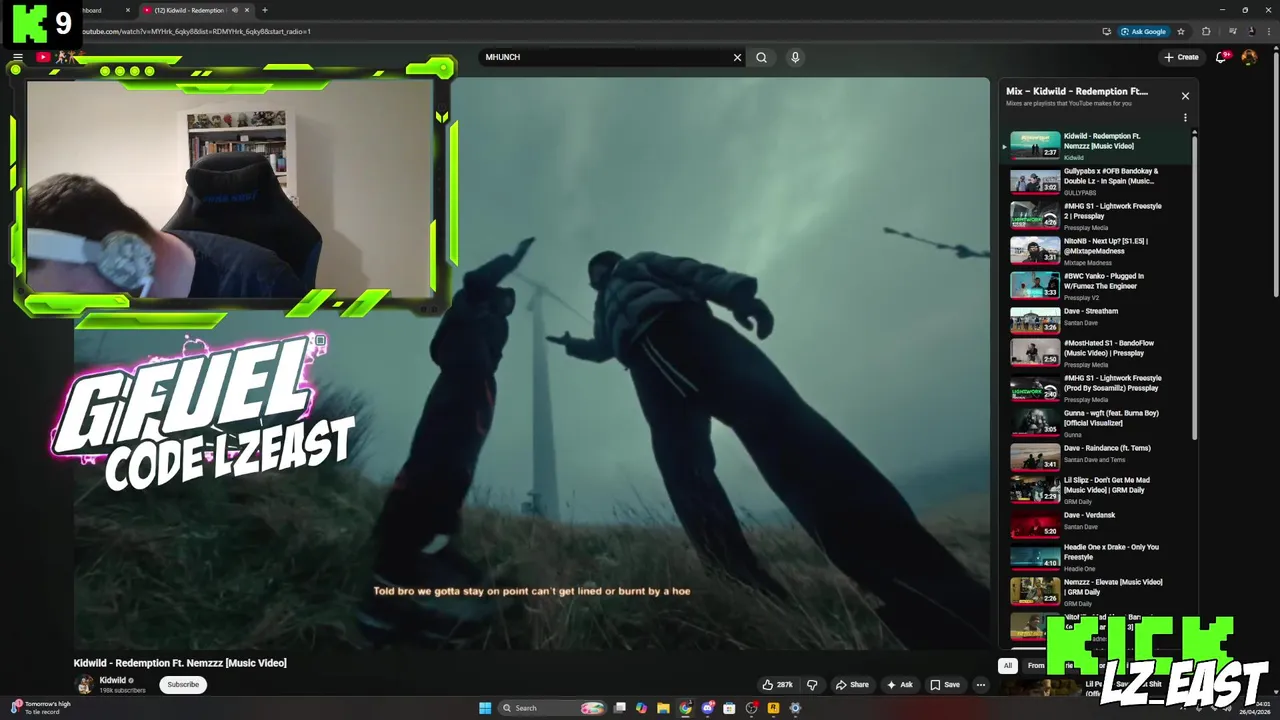Play Dave - Streatham from the mix
Image resolution: width=1280 pixels, height=720 pixels.
pyautogui.click(x=1097, y=320)
